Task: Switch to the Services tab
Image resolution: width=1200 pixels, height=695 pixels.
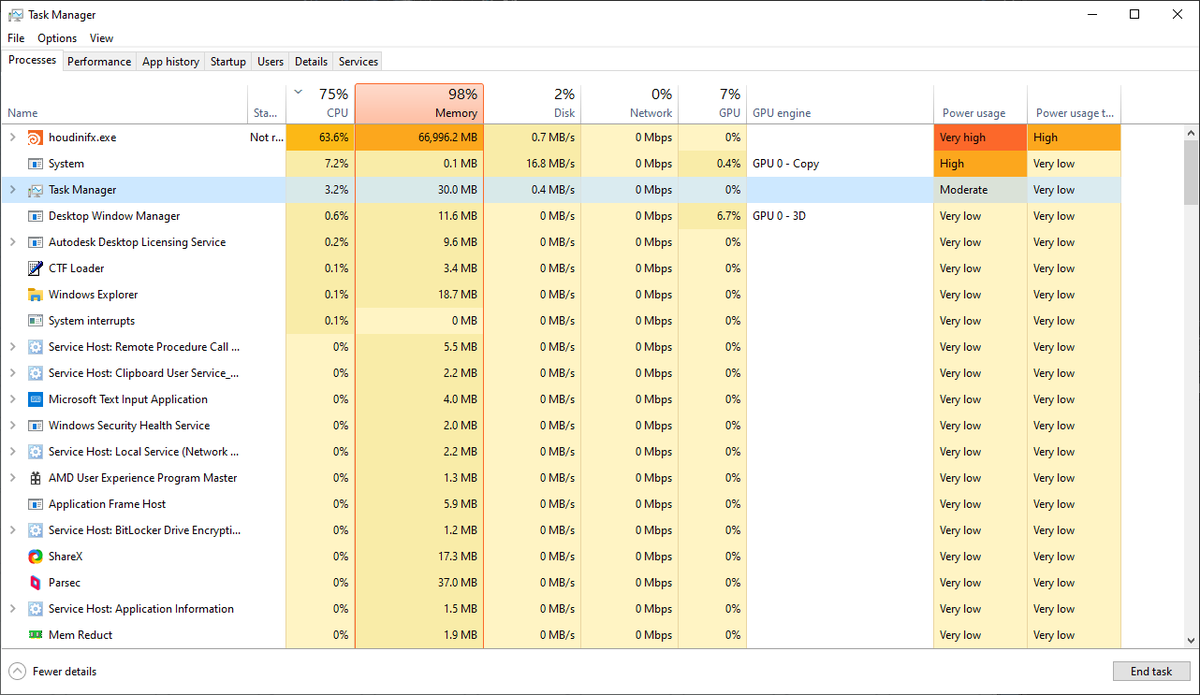Action: pyautogui.click(x=358, y=61)
